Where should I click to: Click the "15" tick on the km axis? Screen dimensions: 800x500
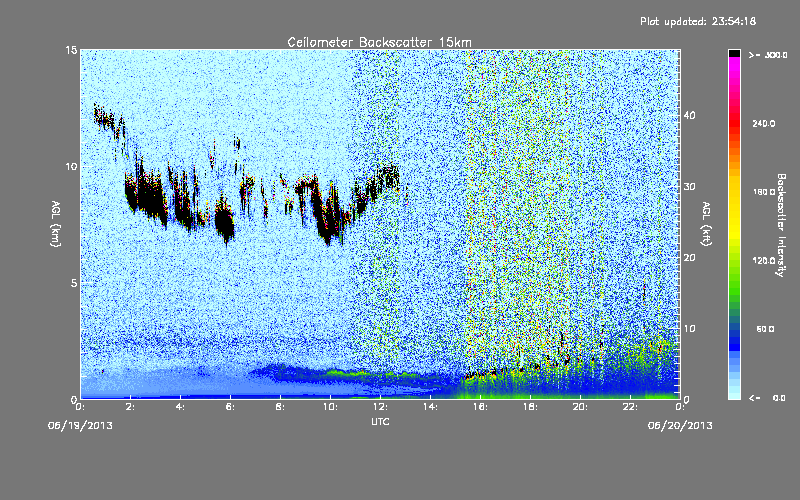(x=71, y=50)
